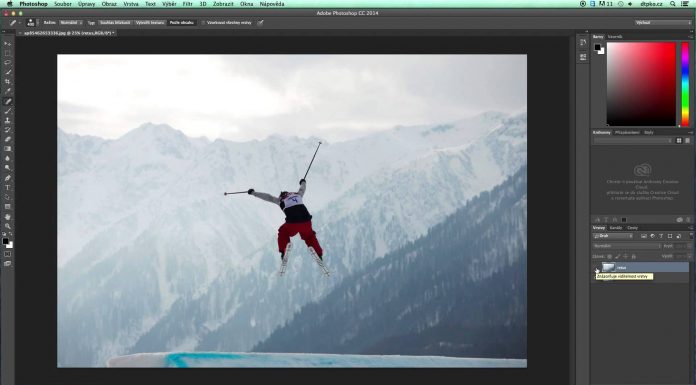This screenshot has height=385, width=696.
Task: Select the Lasso tool
Action: tap(8, 63)
